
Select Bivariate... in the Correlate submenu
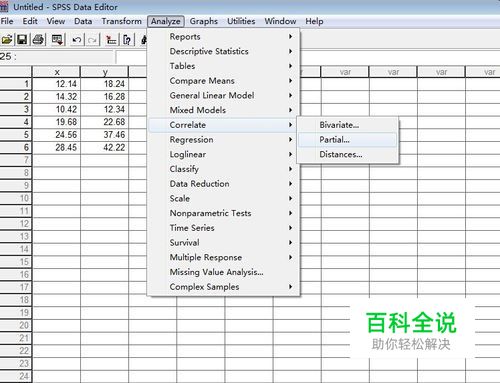coord(348,125)
